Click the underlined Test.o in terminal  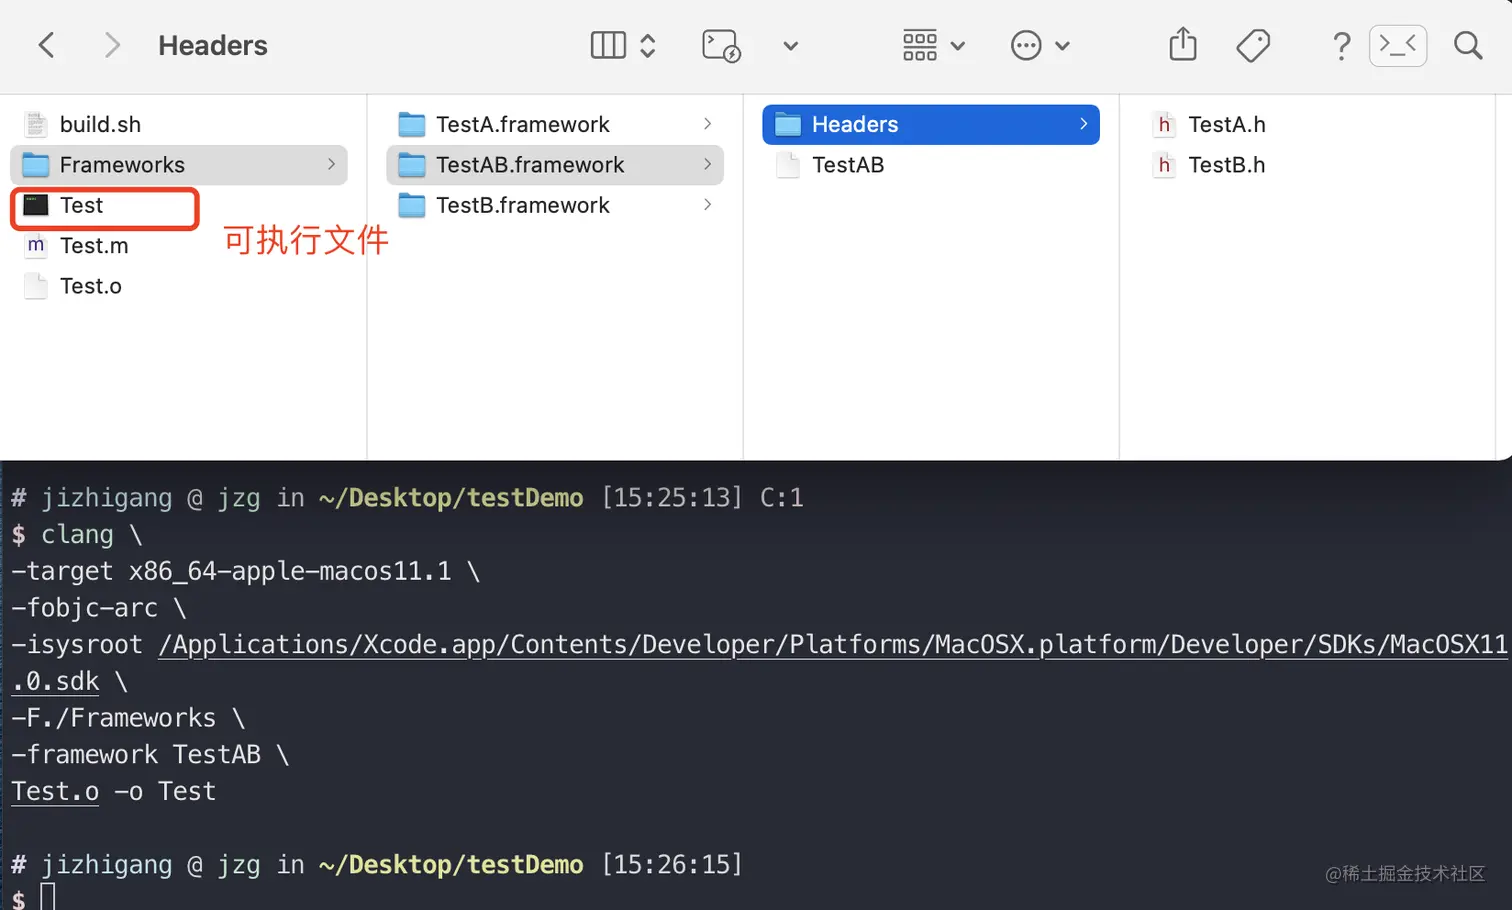tap(55, 791)
